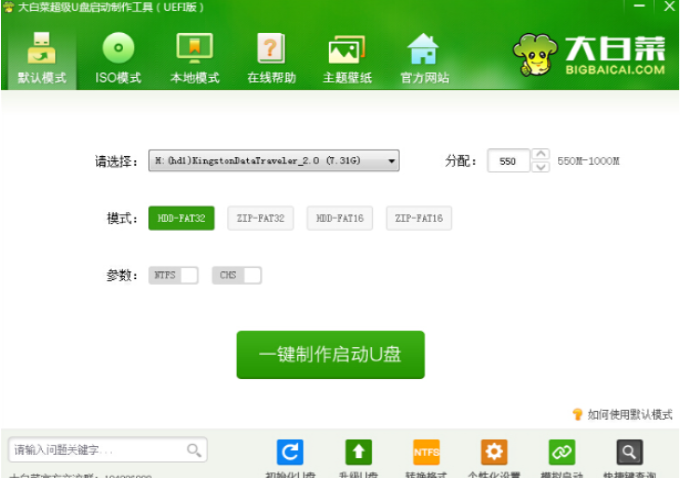Click the green 升级U盘 (upgrade USB) icon

click(x=358, y=452)
